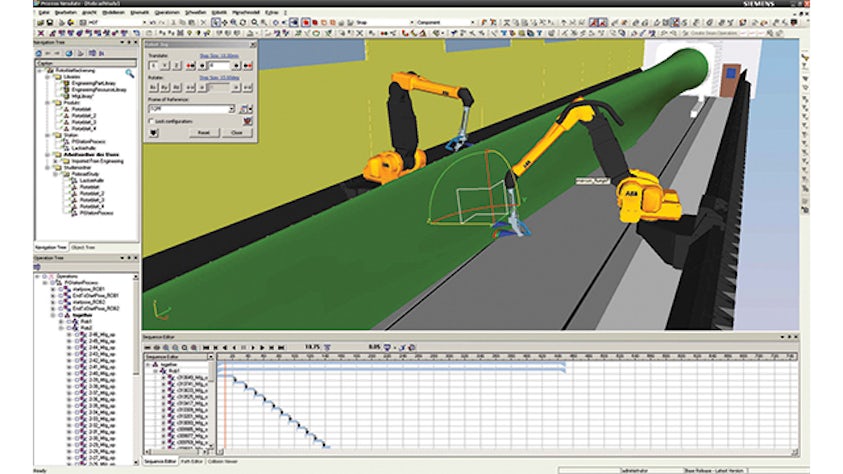Expand startpose_ROB1 in Operation Tree
This screenshot has height=474, width=843.
[x=53, y=289]
